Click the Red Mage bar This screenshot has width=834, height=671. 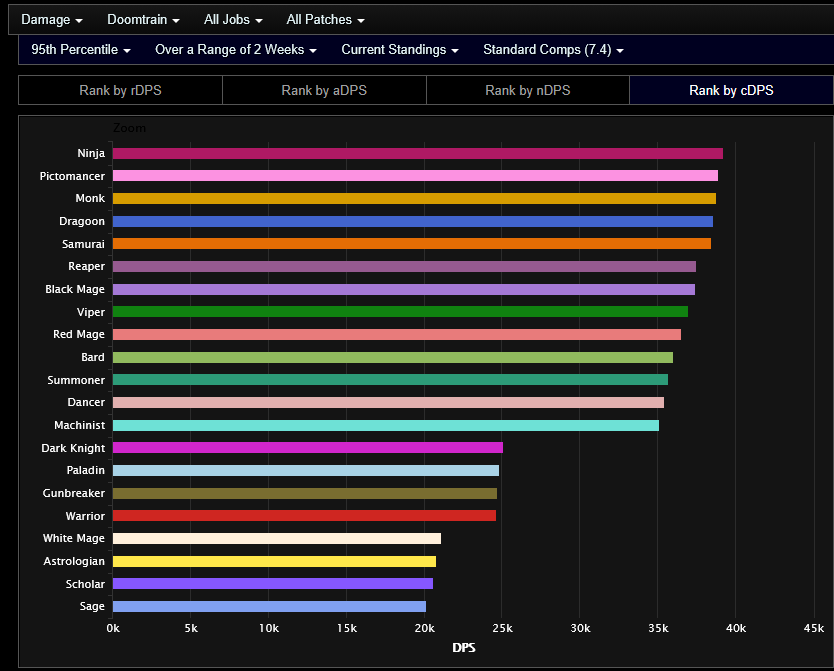click(x=397, y=334)
